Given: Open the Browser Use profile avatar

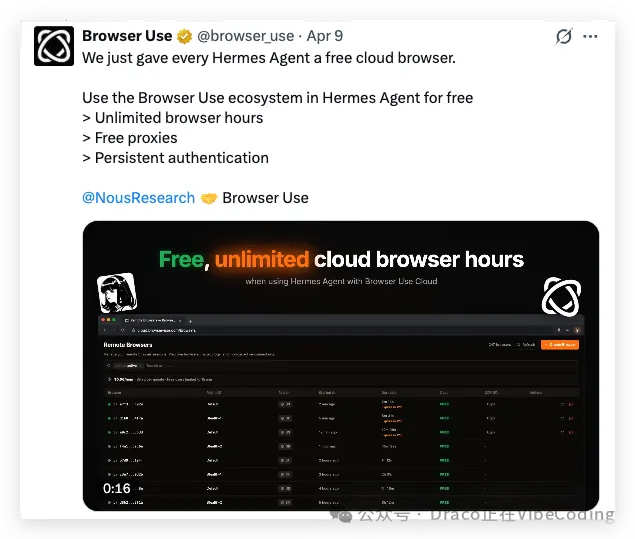Looking at the screenshot, I should [54, 46].
